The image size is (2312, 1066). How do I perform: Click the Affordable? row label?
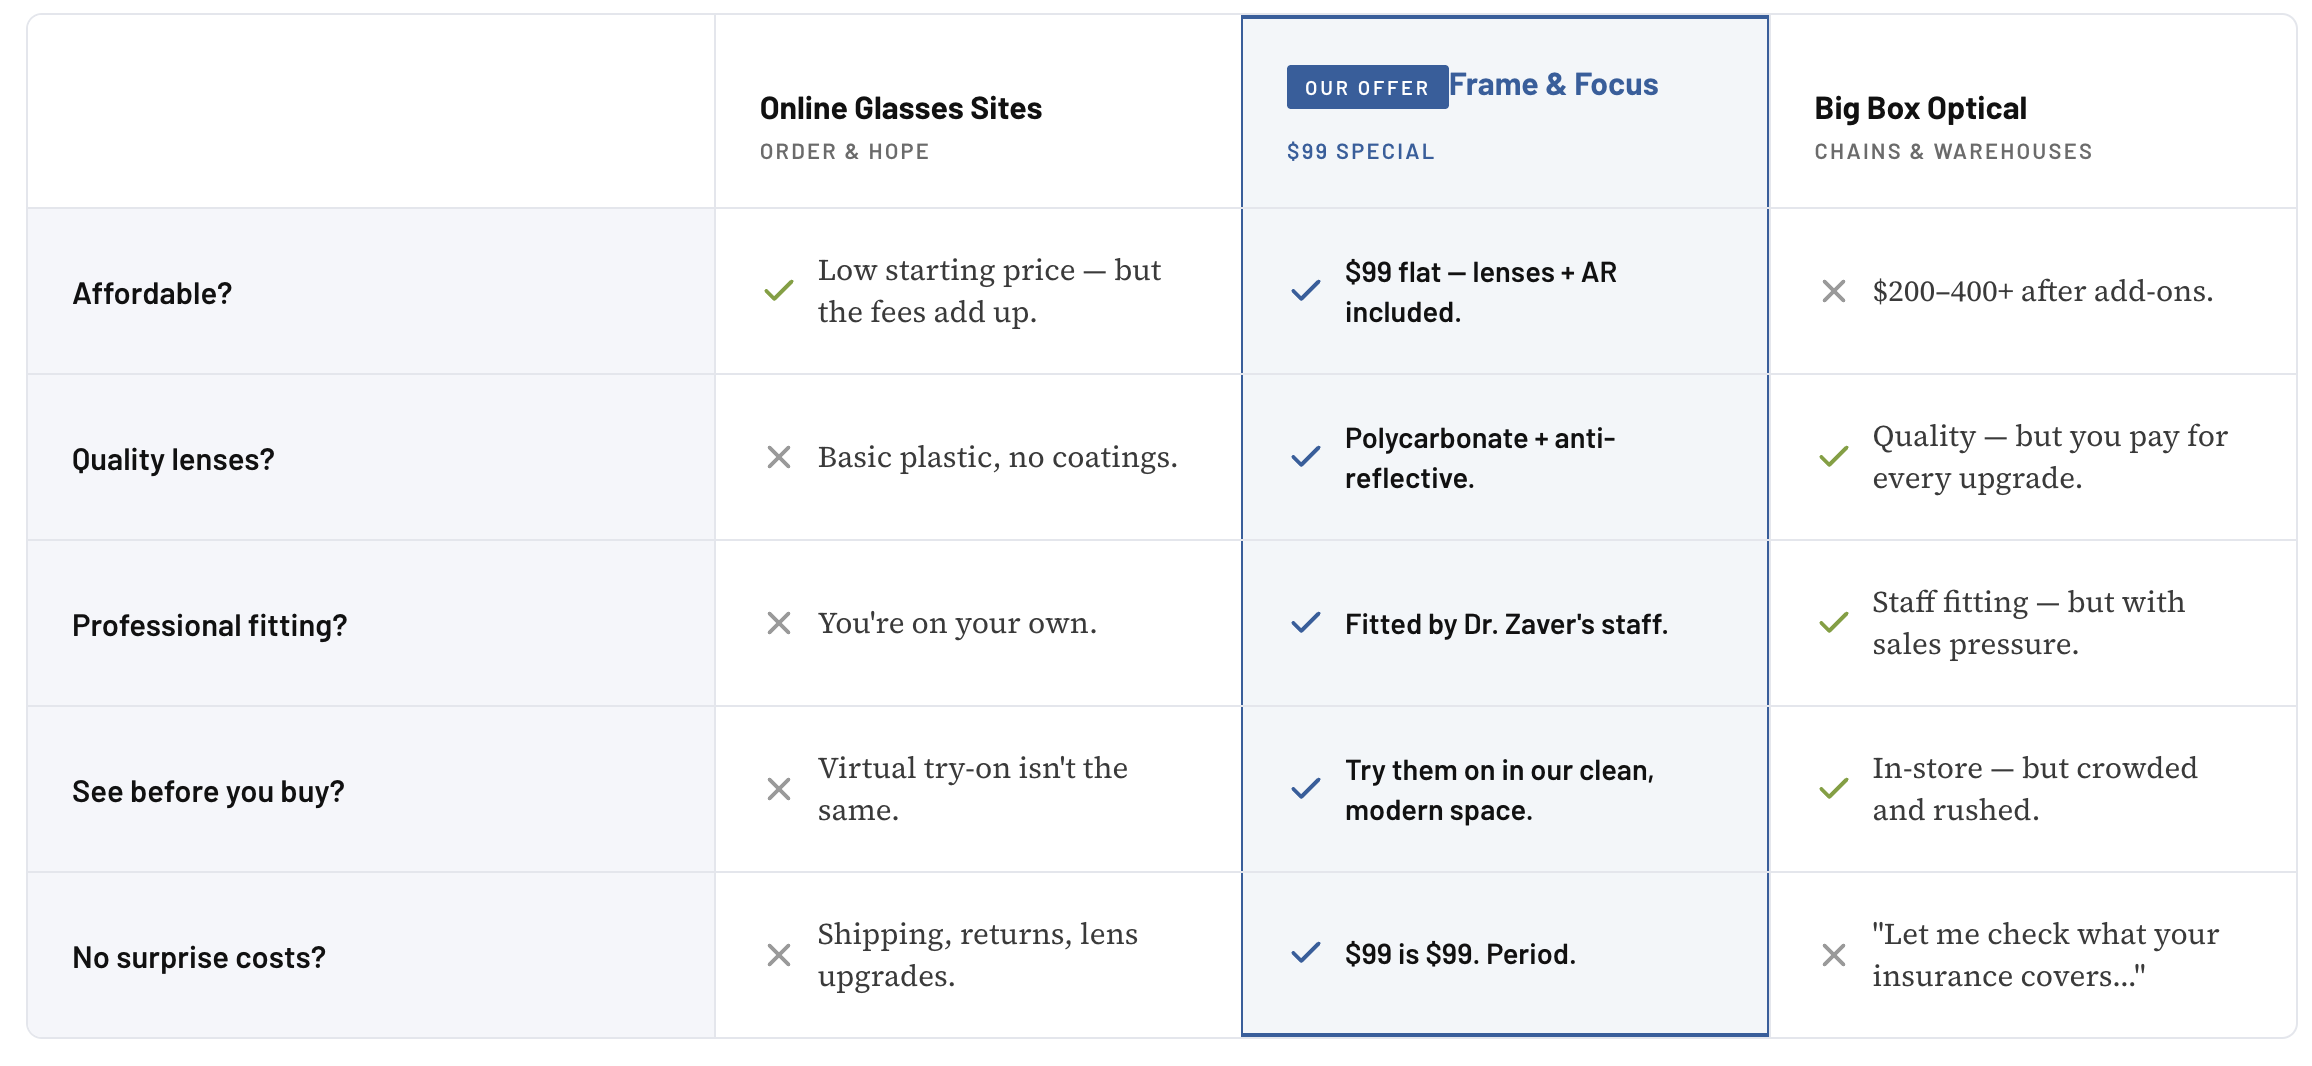(152, 293)
